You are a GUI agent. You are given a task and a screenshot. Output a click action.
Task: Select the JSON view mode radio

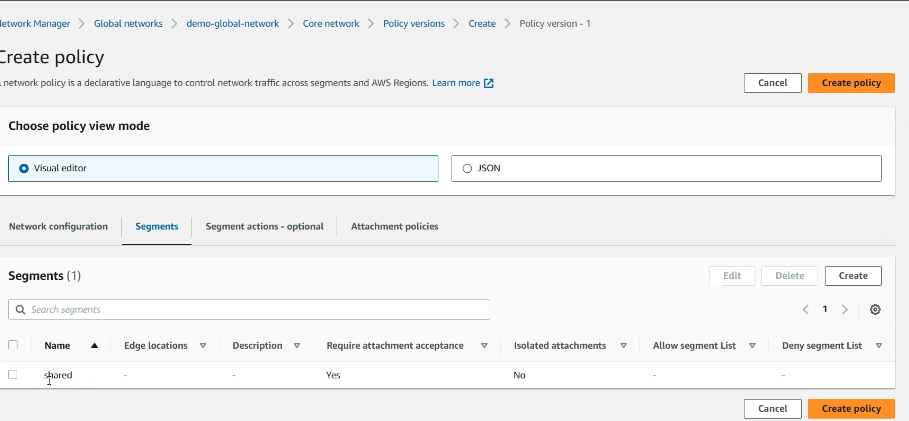467,168
